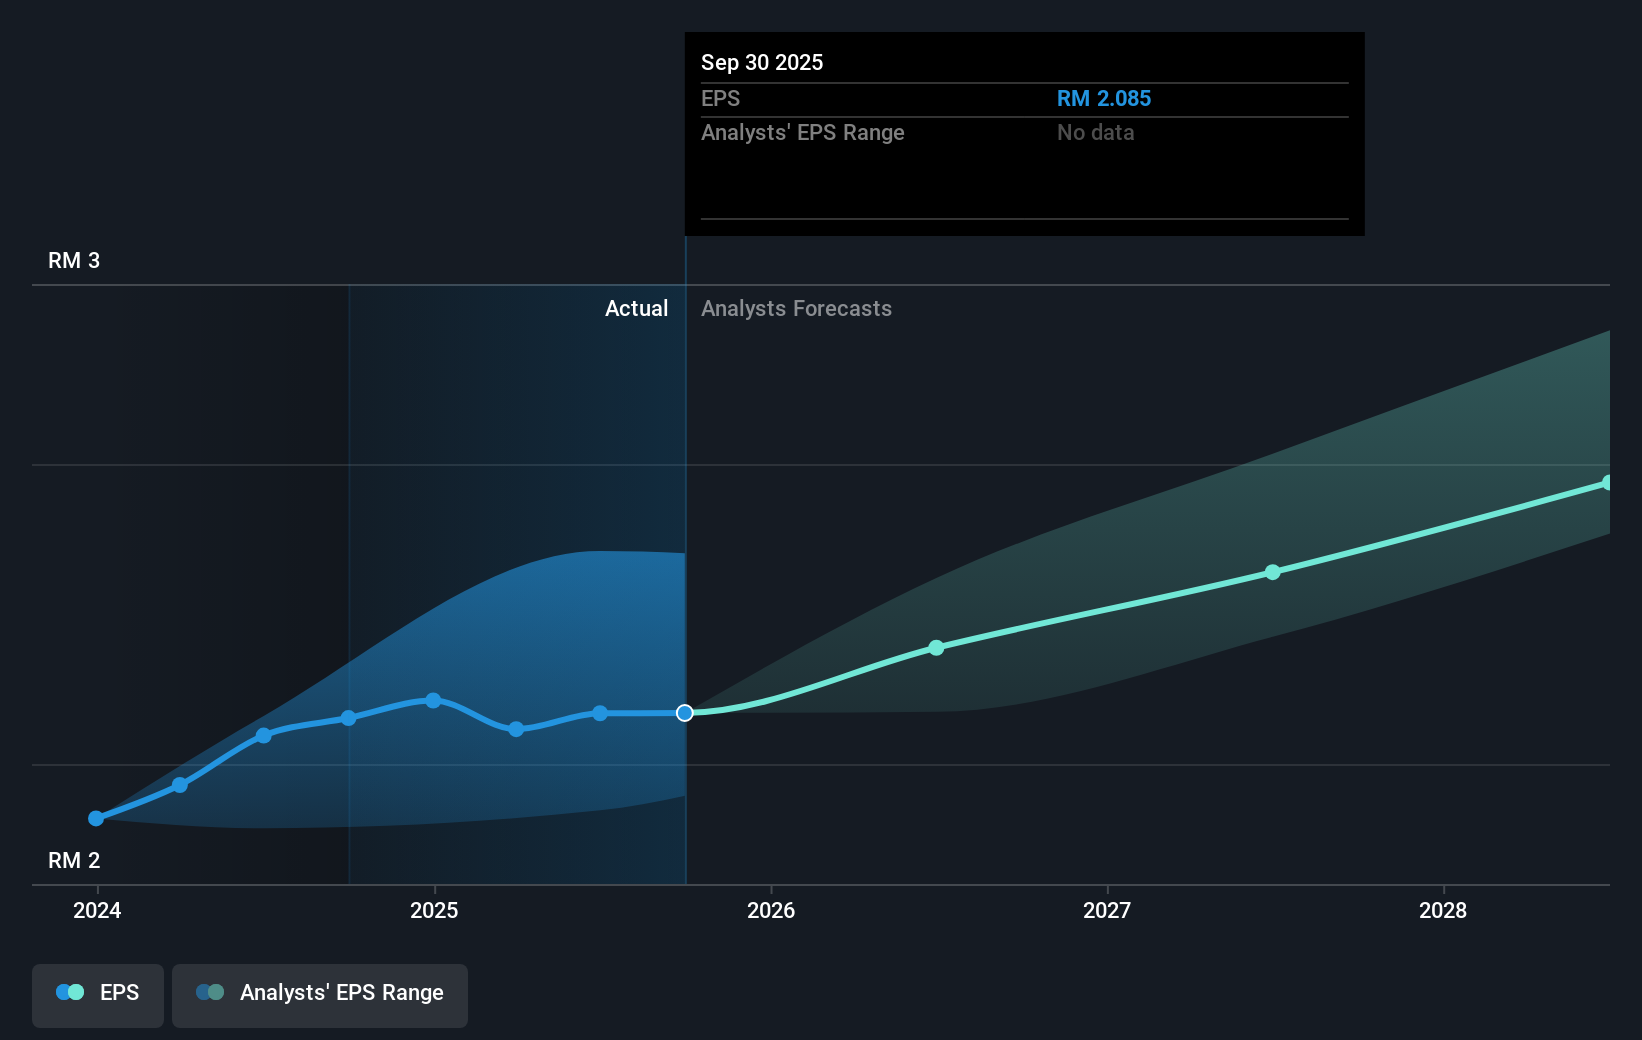This screenshot has height=1040, width=1642.
Task: Click the first 2024 EPS data point
Action: coord(96,818)
